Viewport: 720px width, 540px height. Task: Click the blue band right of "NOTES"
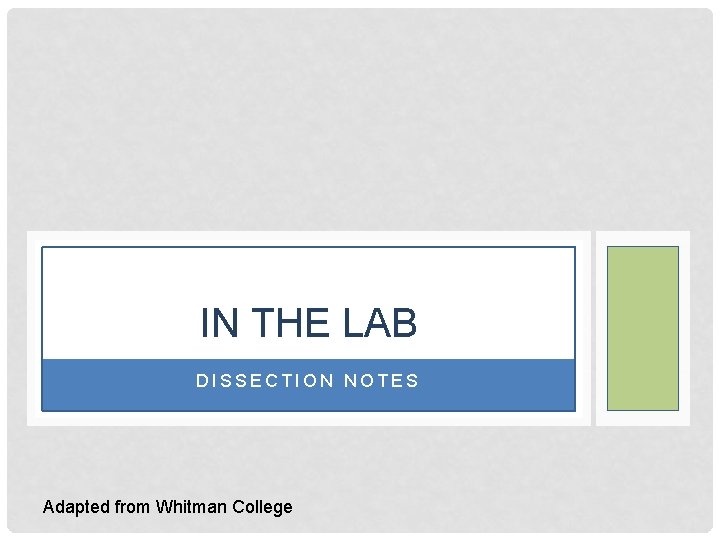(x=500, y=385)
